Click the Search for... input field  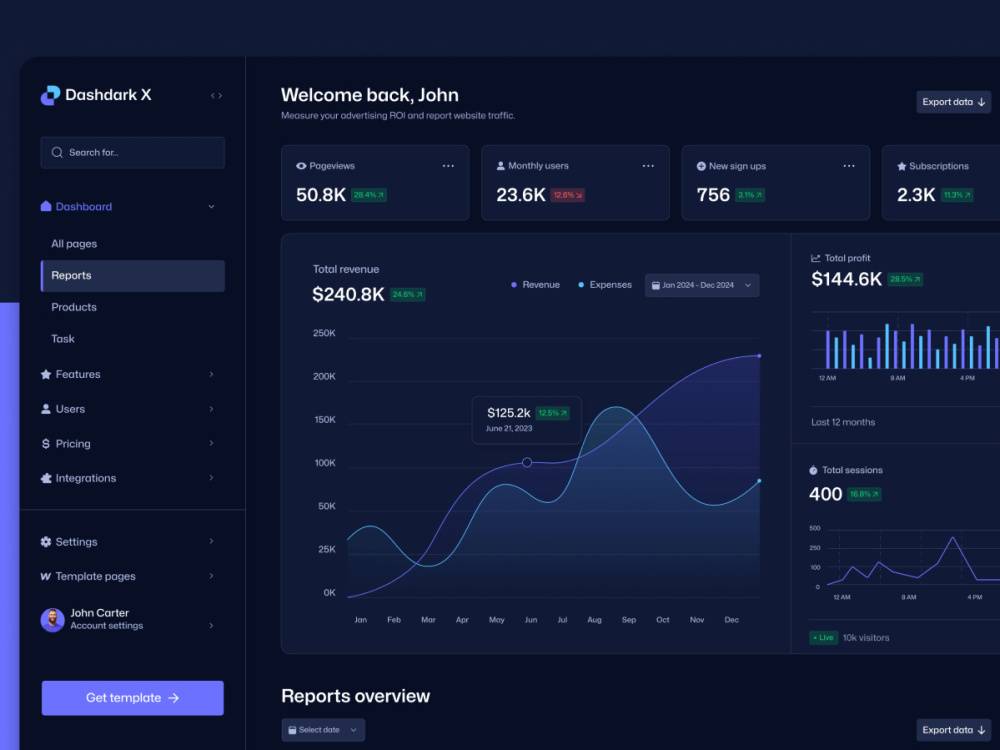click(x=133, y=152)
